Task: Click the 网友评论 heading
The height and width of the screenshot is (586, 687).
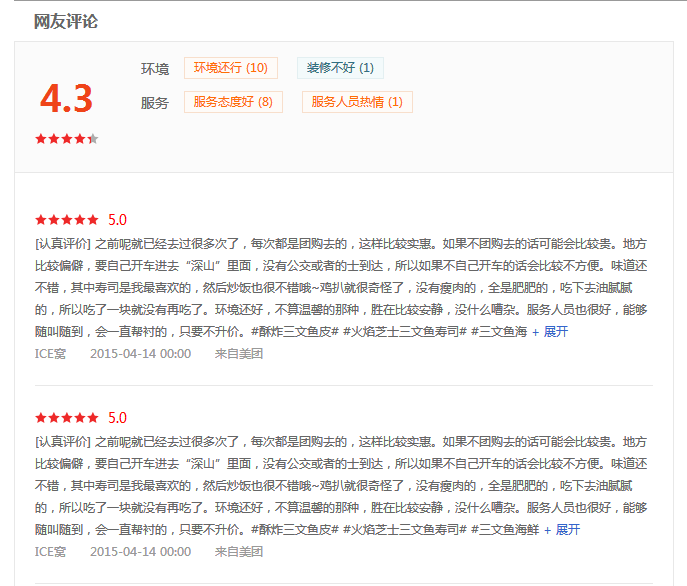Action: (66, 21)
